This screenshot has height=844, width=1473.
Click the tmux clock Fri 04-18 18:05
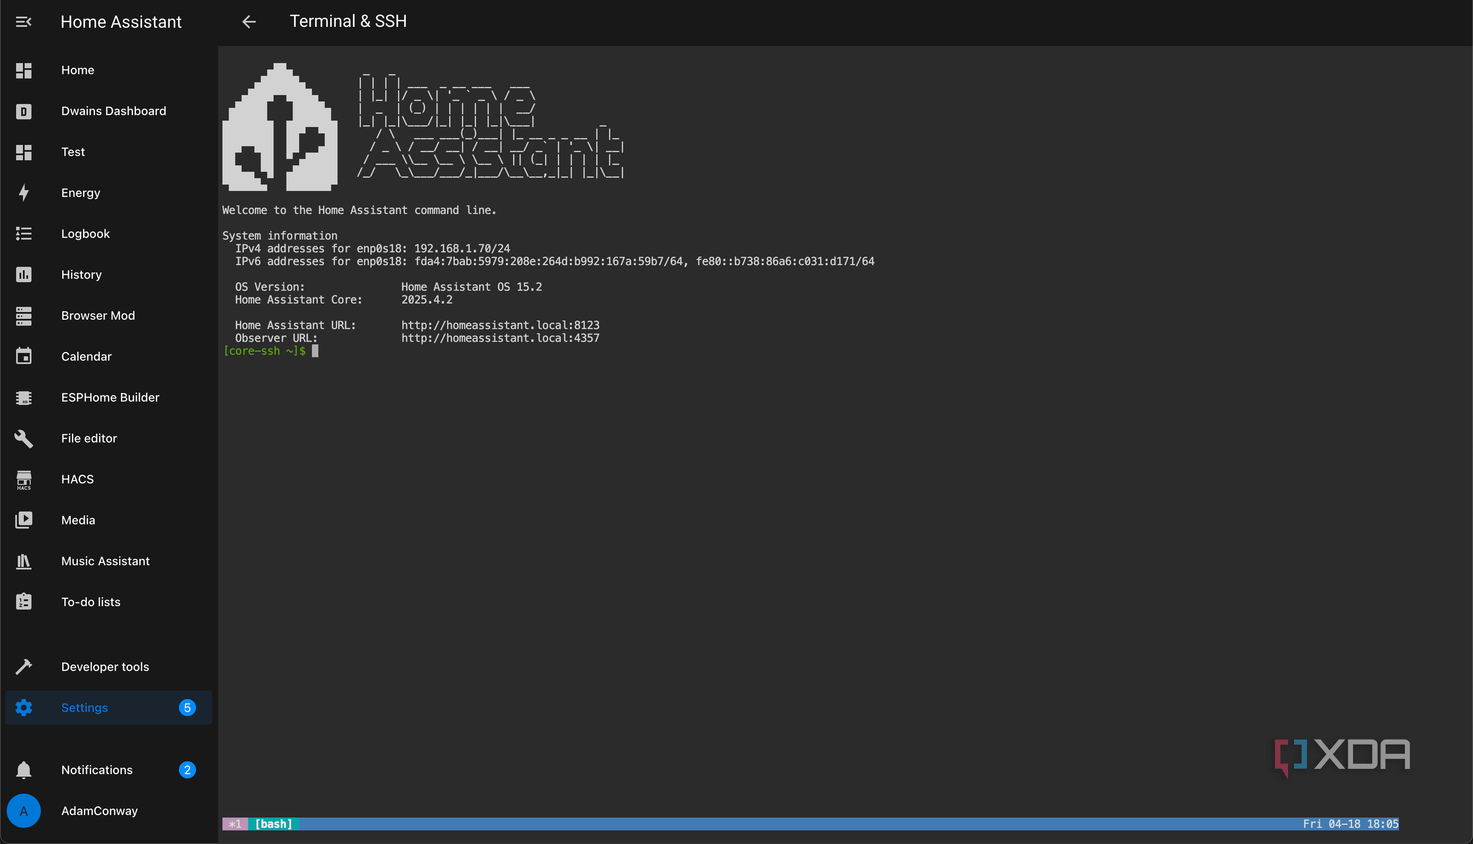pyautogui.click(x=1350, y=824)
